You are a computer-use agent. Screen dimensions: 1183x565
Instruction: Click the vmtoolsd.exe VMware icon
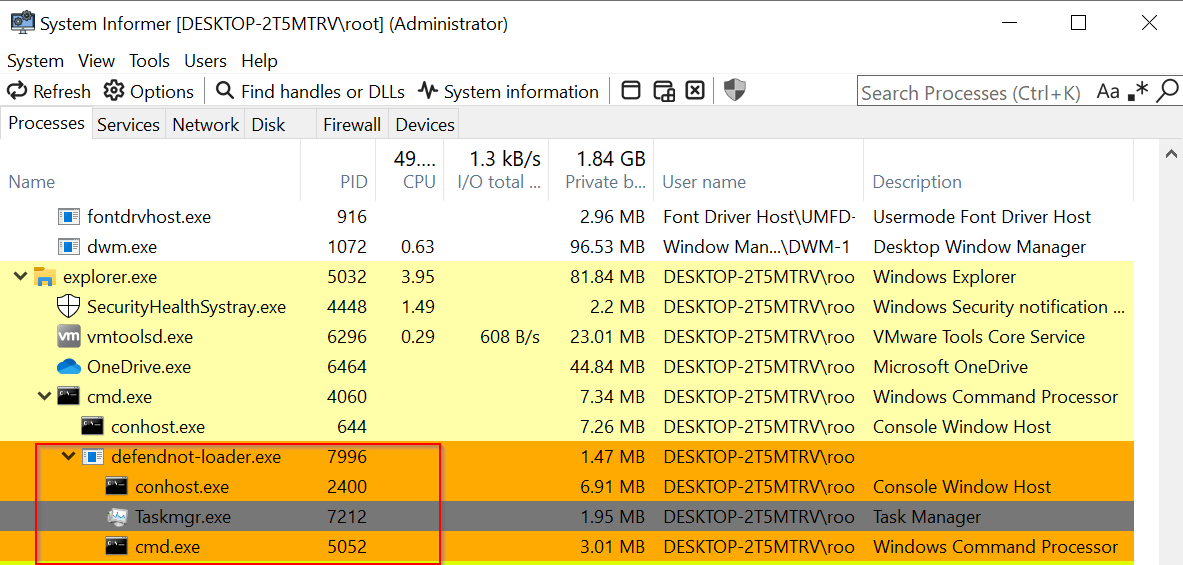pyautogui.click(x=69, y=337)
